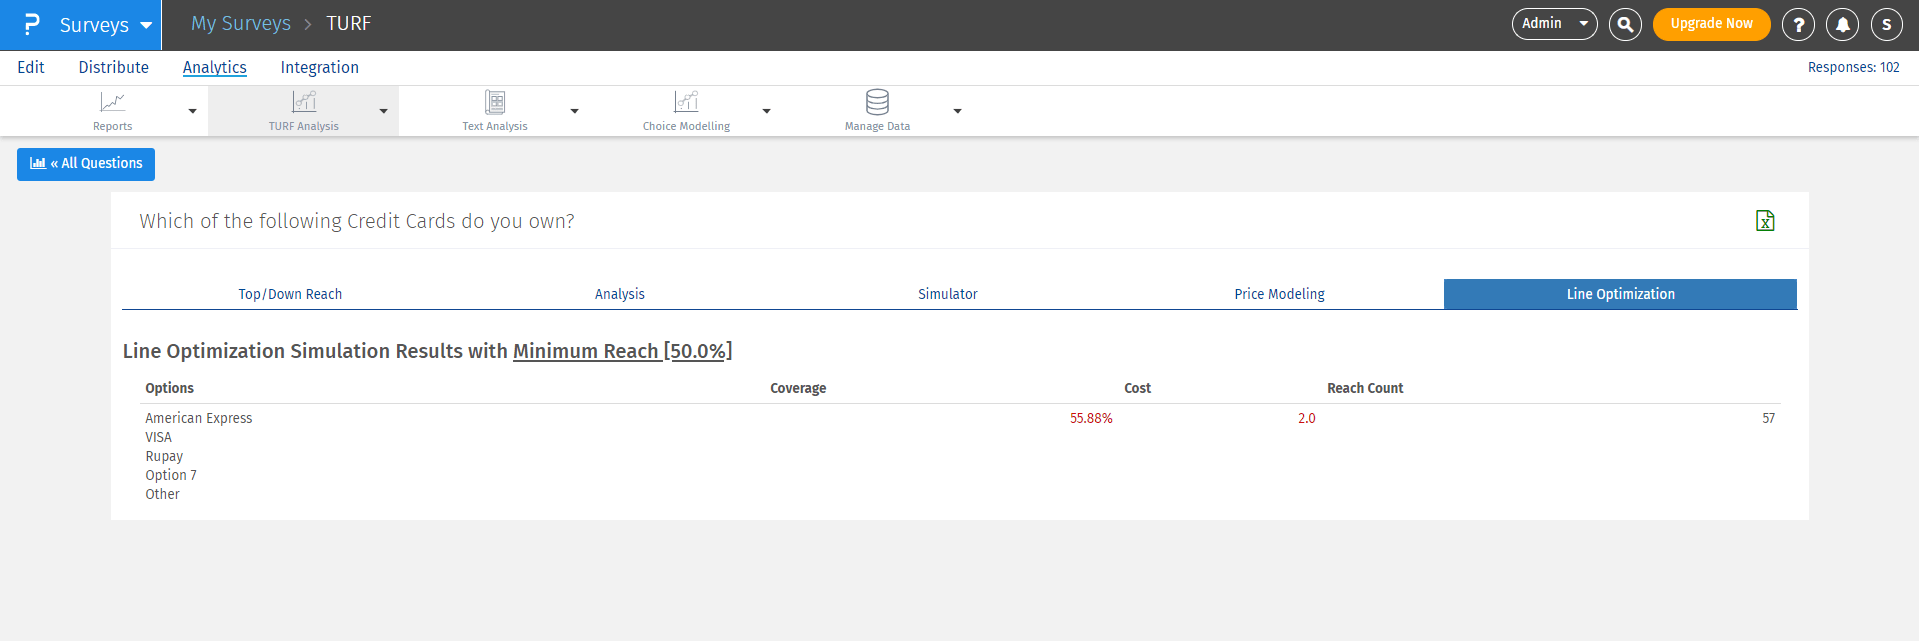Export results with the Excel icon

point(1765,221)
